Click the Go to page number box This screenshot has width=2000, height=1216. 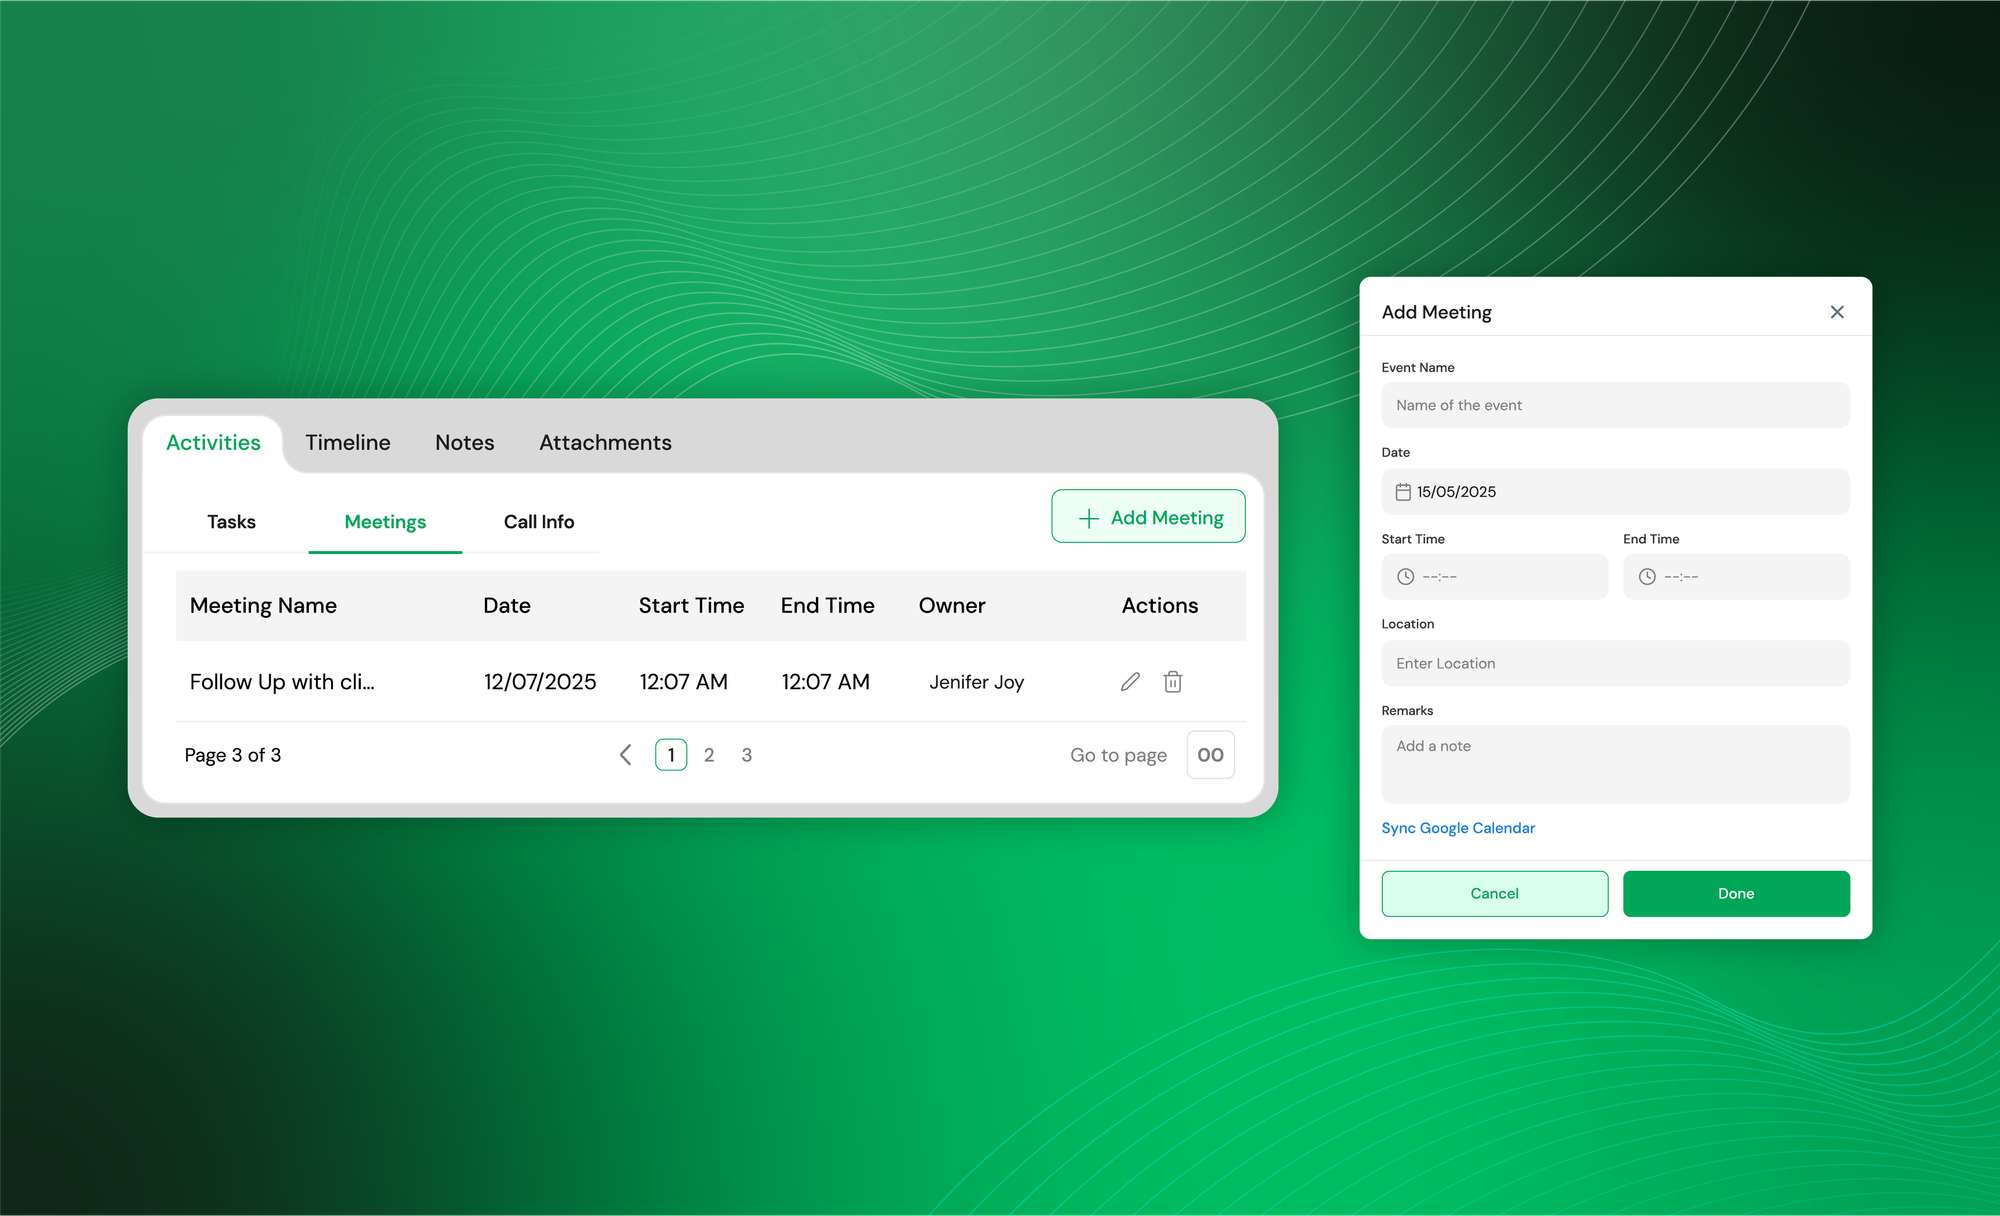click(x=1210, y=755)
